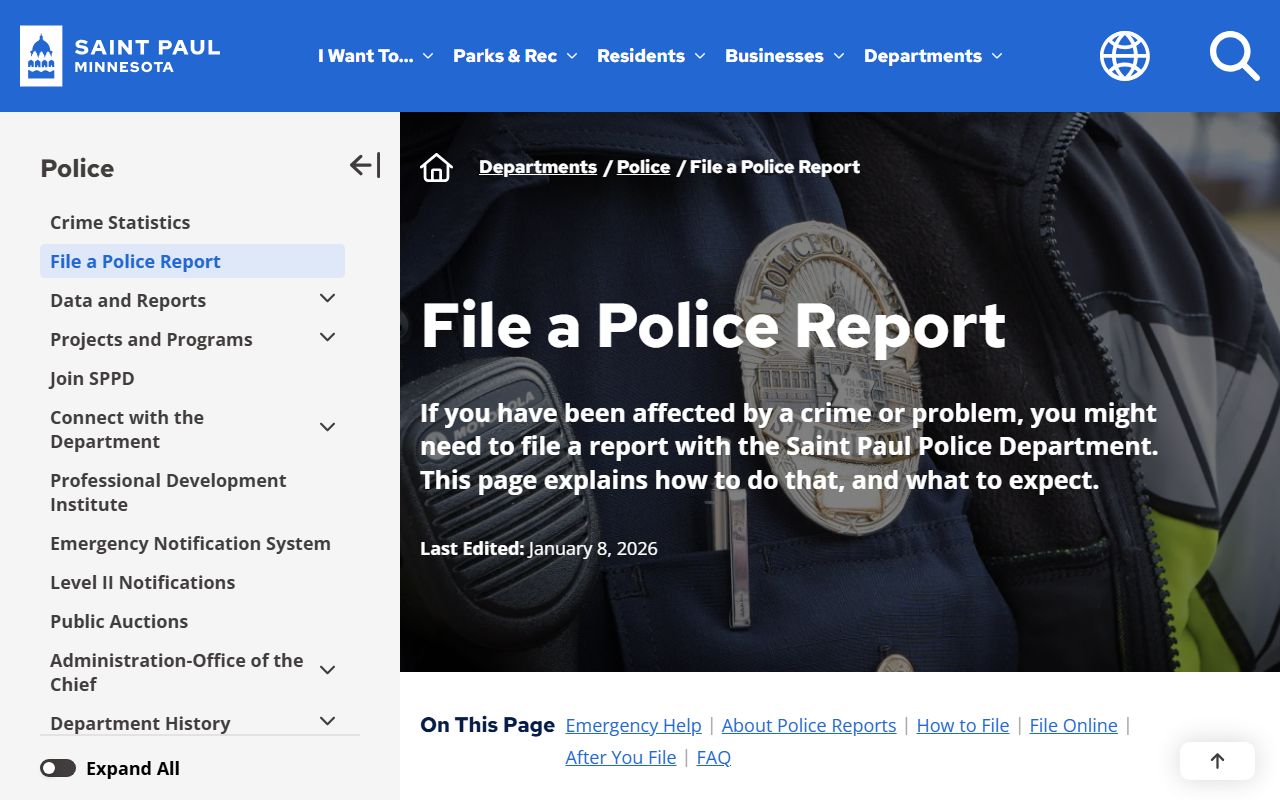Jump to After You File section
The width and height of the screenshot is (1280, 800).
[x=621, y=757]
